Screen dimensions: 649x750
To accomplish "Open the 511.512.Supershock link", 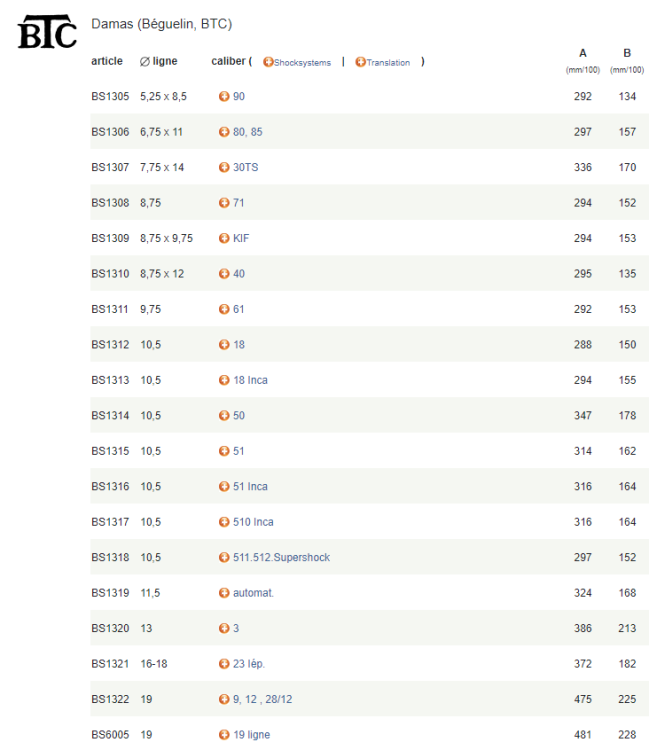I will pos(281,557).
